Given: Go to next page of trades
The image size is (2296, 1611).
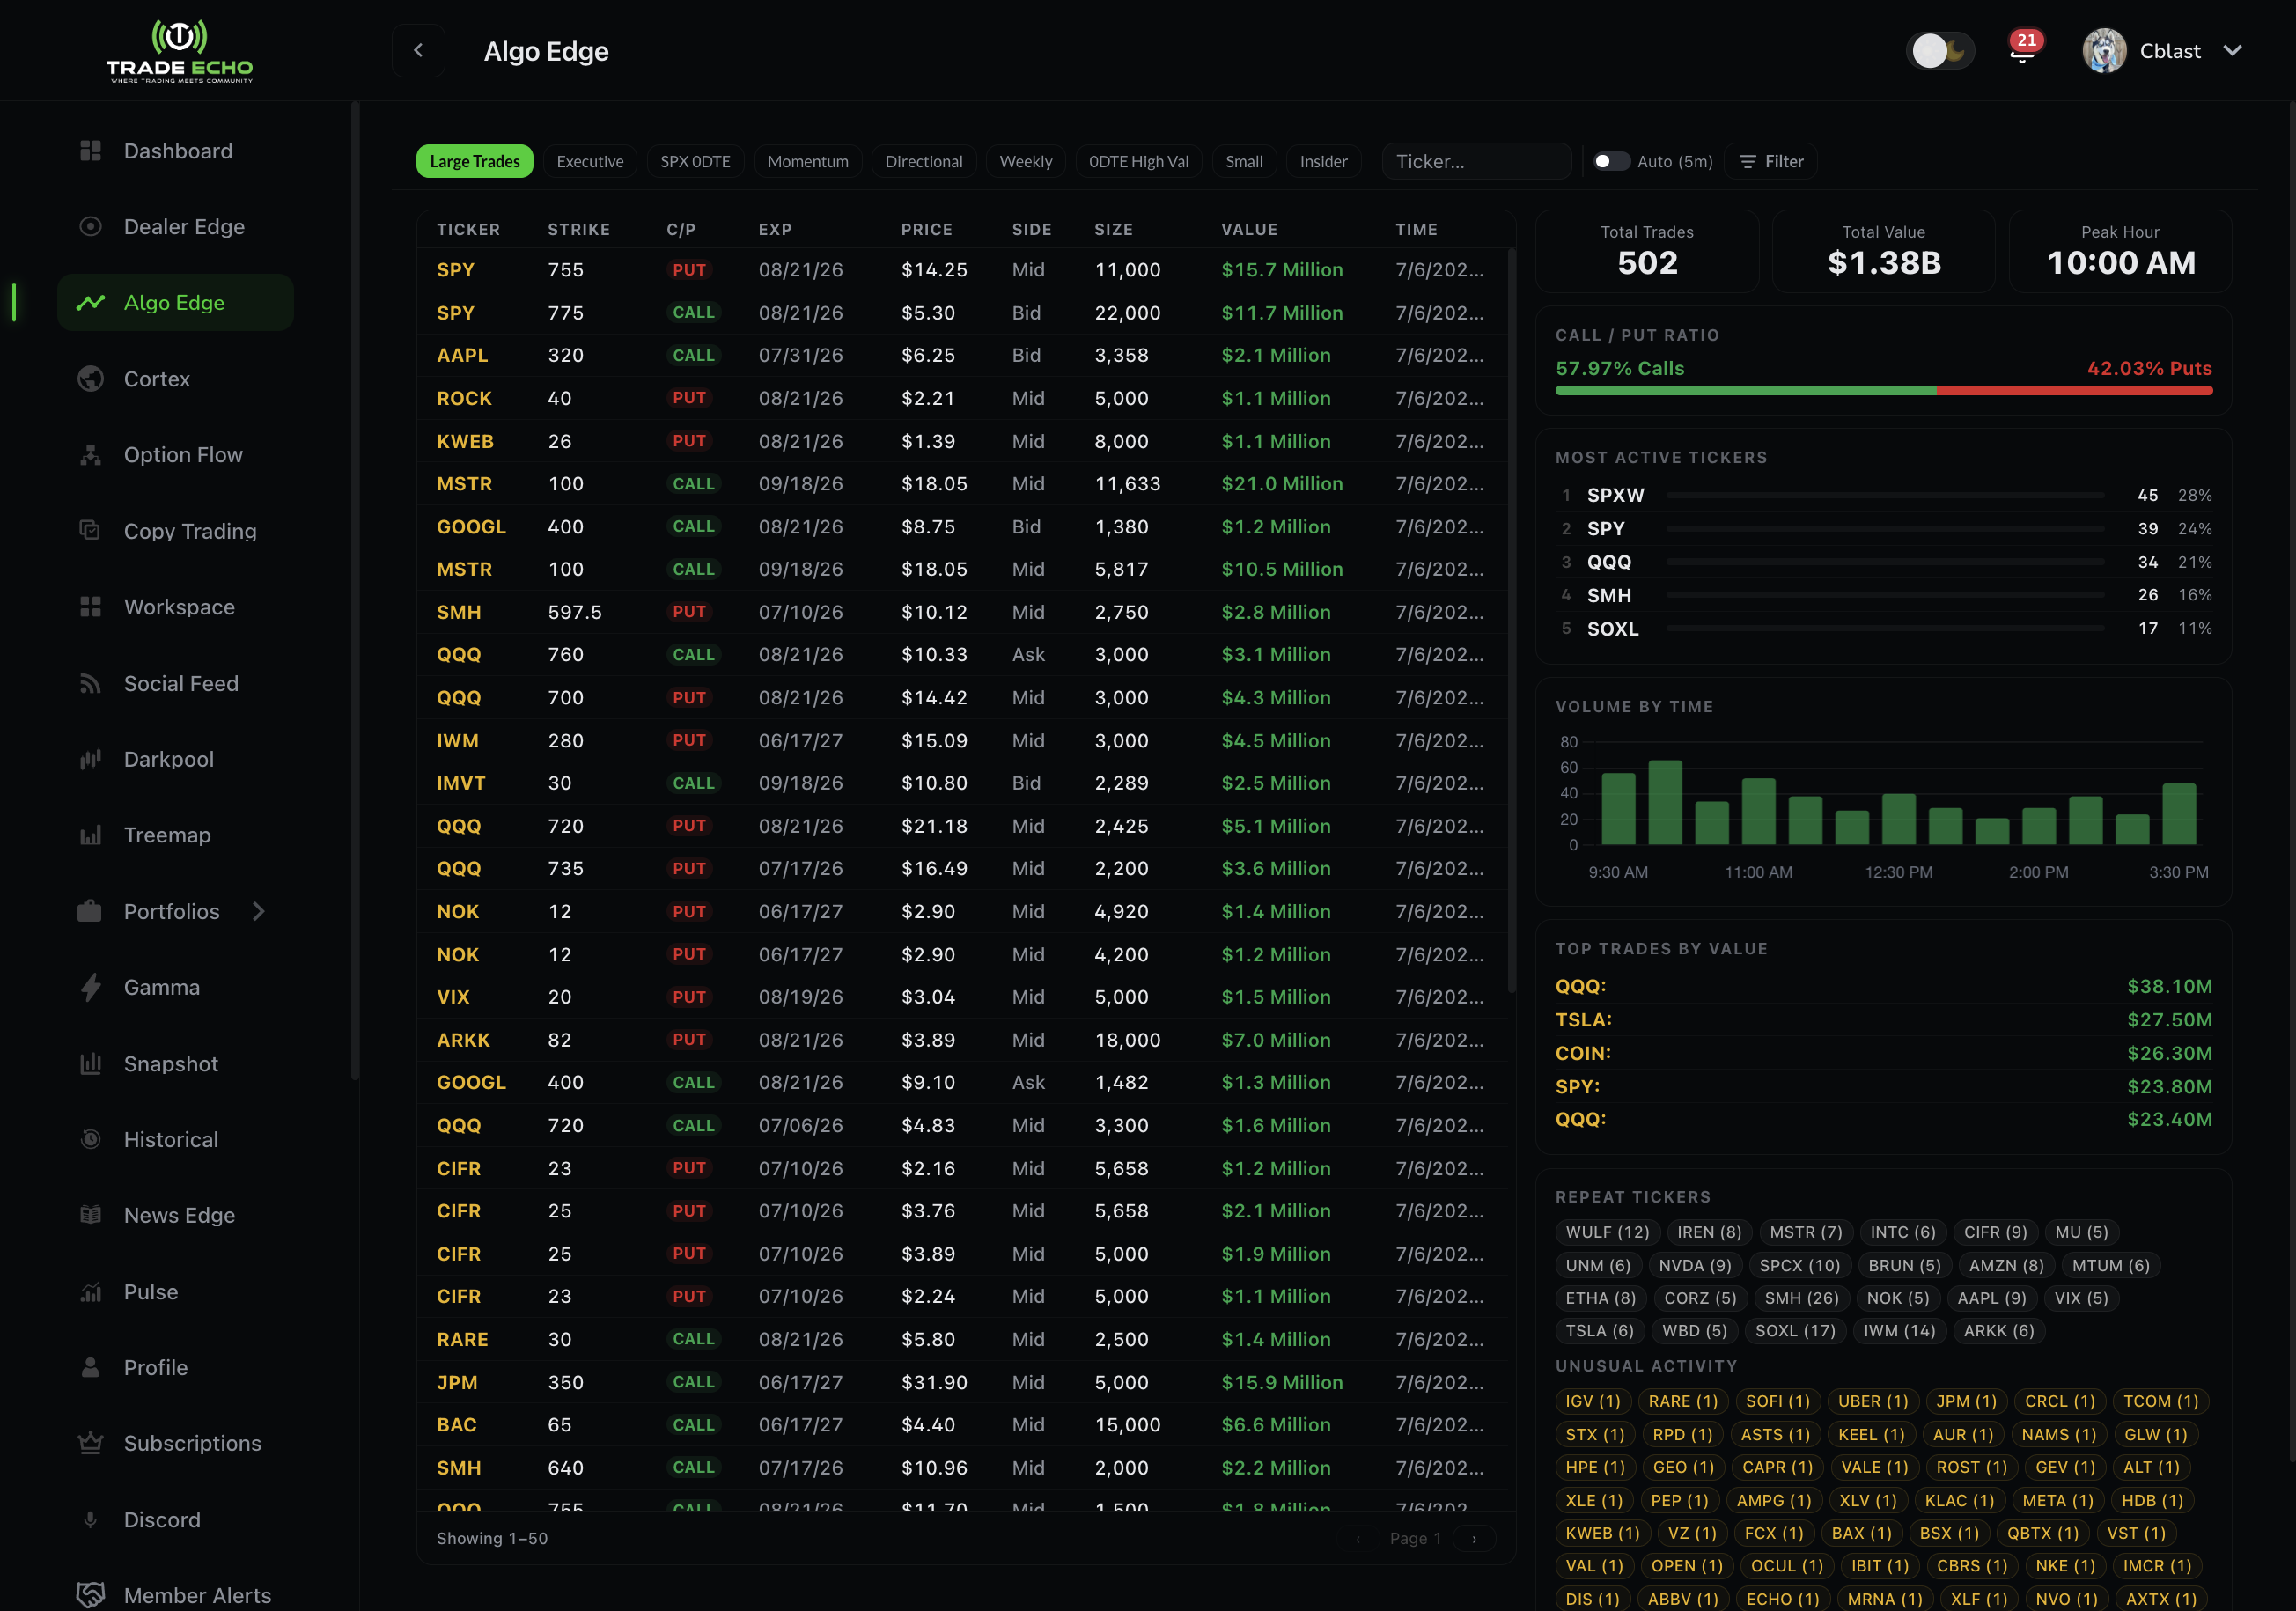Looking at the screenshot, I should tap(1474, 1538).
